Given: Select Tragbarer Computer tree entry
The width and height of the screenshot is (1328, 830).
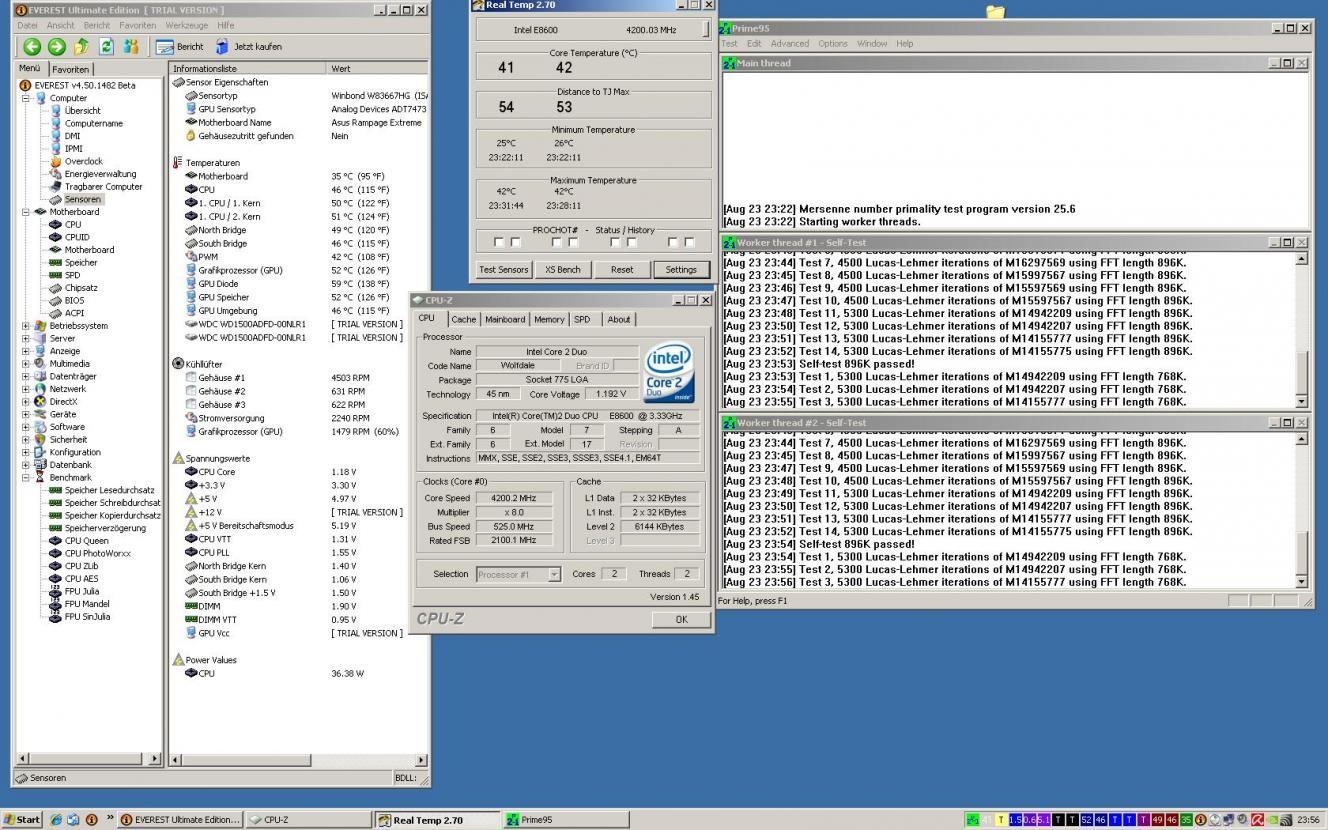Looking at the screenshot, I should tap(103, 187).
